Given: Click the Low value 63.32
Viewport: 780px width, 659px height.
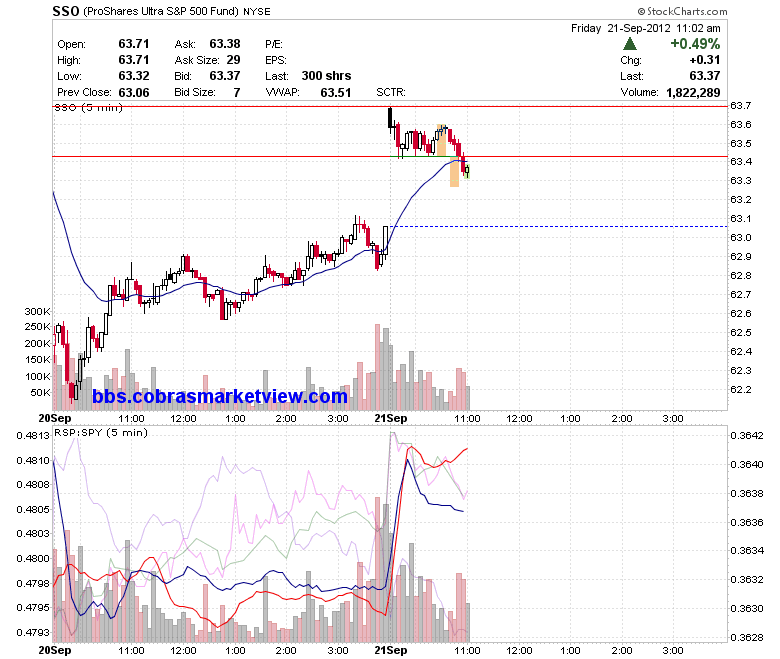Looking at the screenshot, I should pyautogui.click(x=134, y=76).
